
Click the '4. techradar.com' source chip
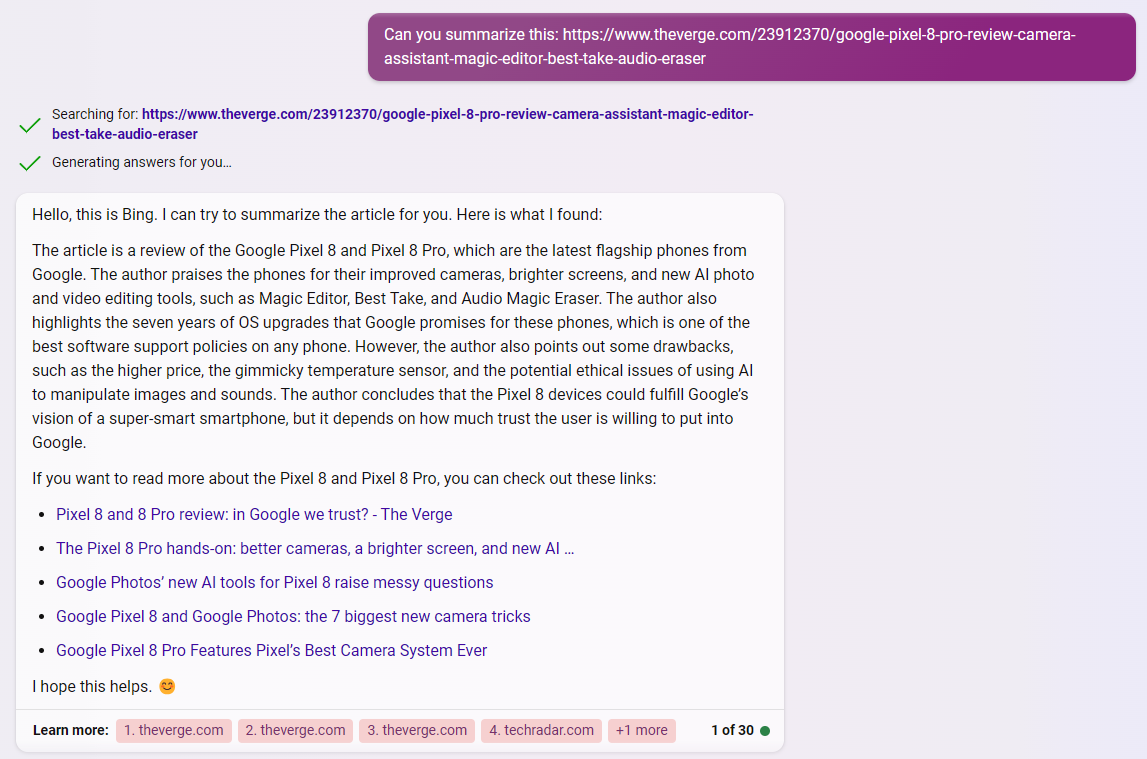[541, 730]
